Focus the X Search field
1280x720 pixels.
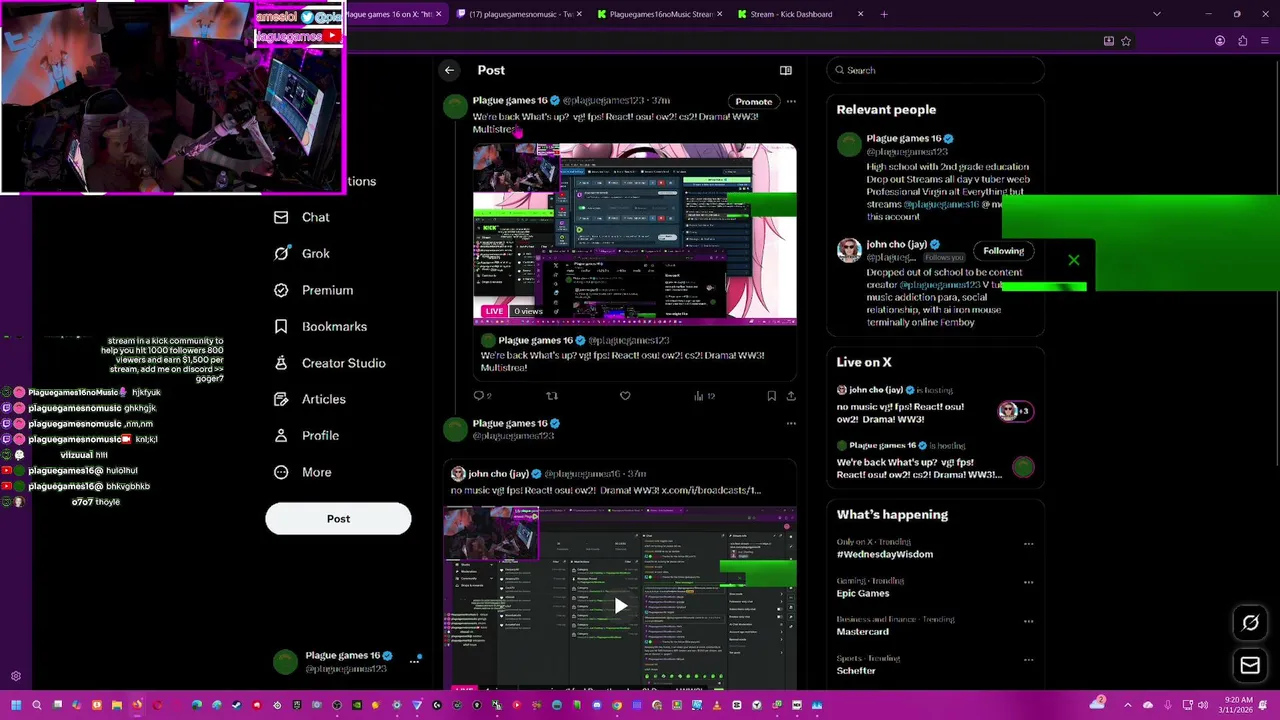935,70
